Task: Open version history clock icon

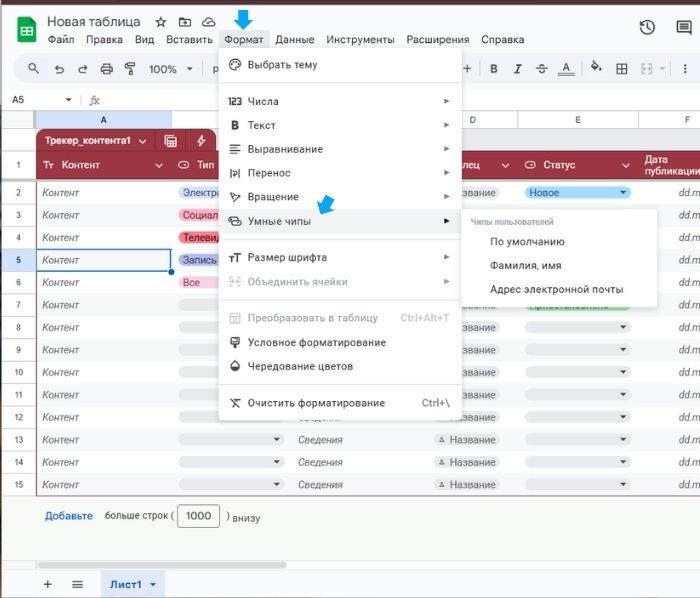Action: tap(647, 28)
